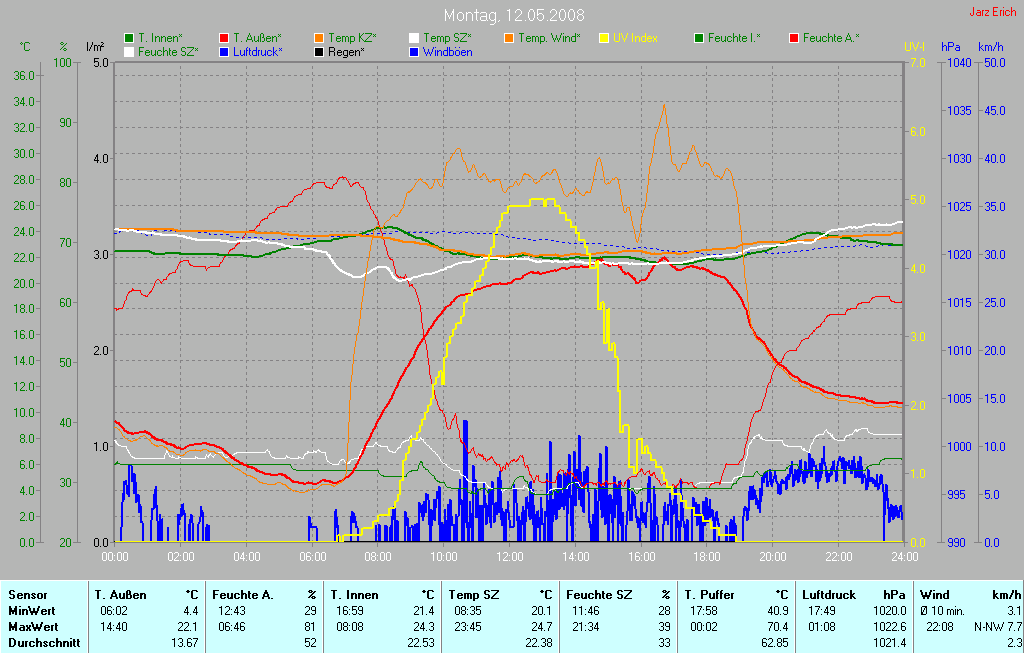
Task: Click the blue Windböen legend swatch
Action: tap(413, 52)
